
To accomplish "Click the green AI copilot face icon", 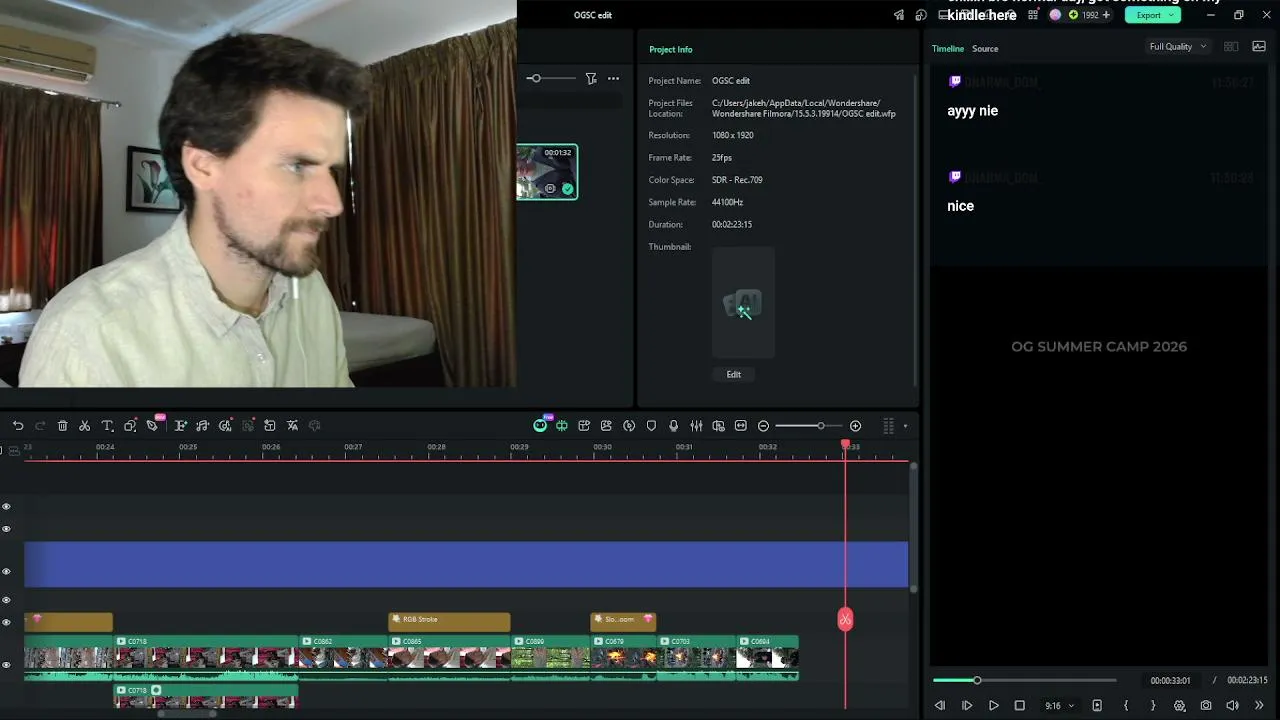I will 540,426.
